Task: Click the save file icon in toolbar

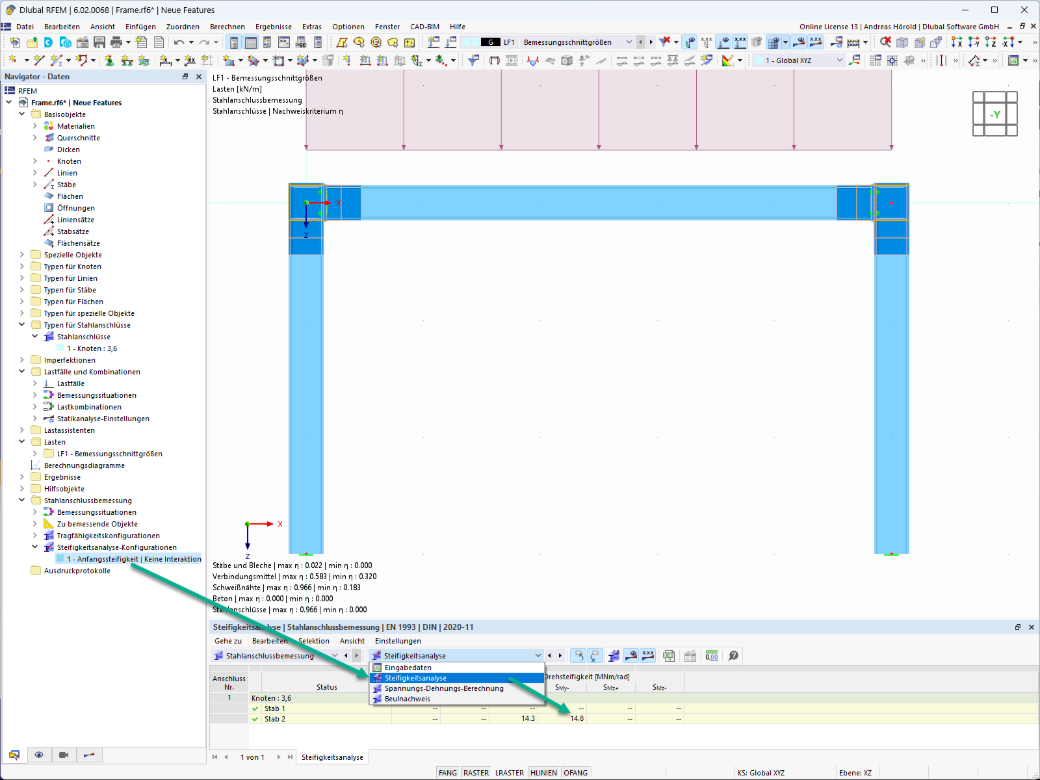Action: (99, 42)
